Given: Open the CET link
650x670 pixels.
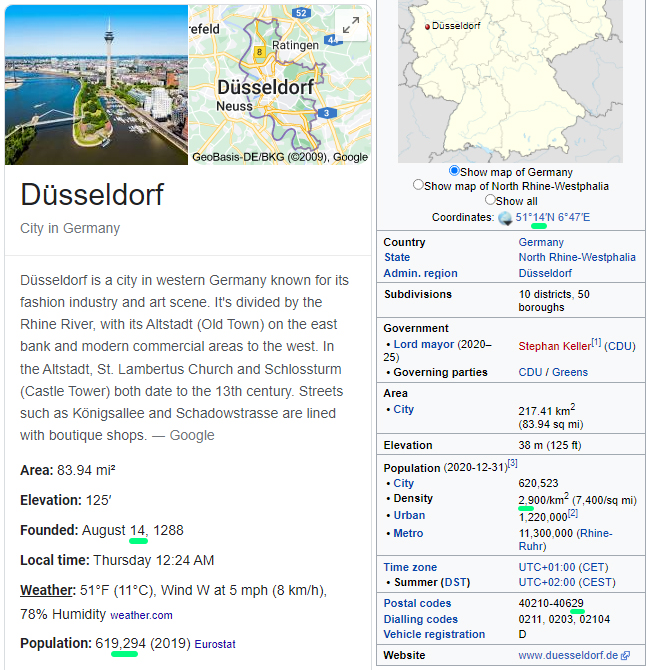Looking at the screenshot, I should coord(593,567).
